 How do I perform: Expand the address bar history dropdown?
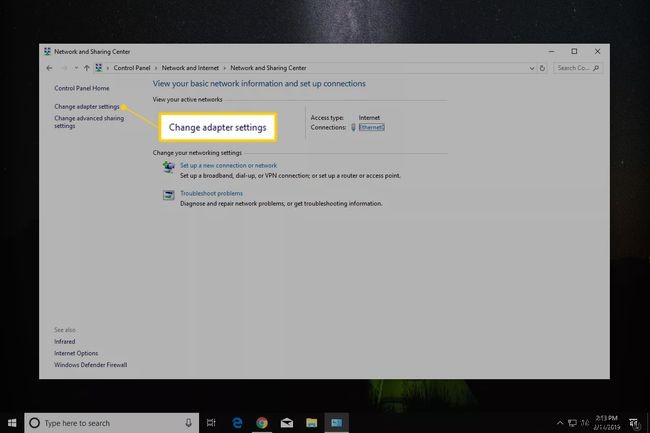pyautogui.click(x=531, y=68)
